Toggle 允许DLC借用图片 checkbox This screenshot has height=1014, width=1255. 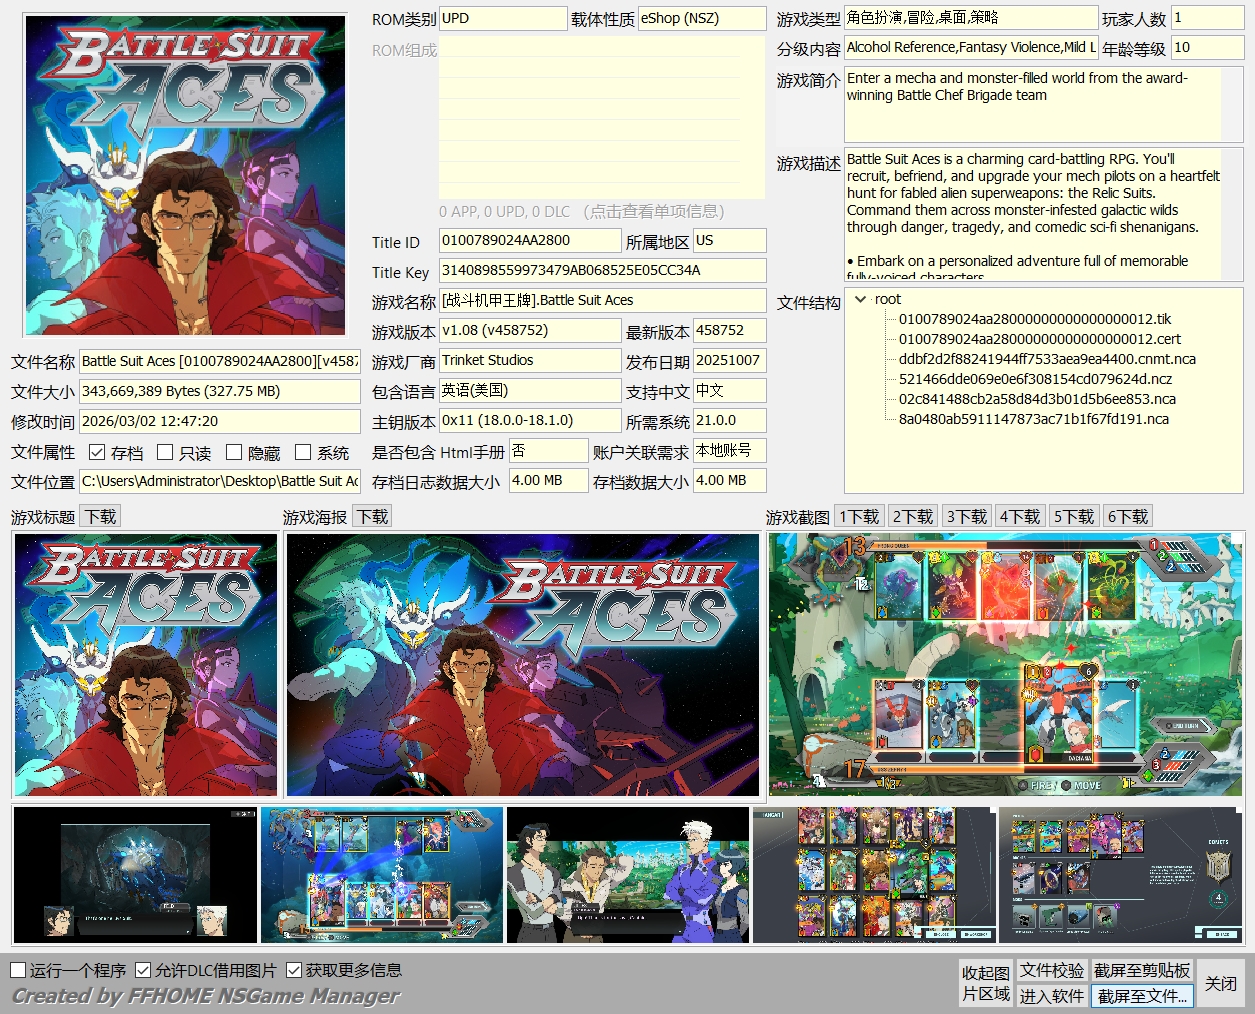143,970
